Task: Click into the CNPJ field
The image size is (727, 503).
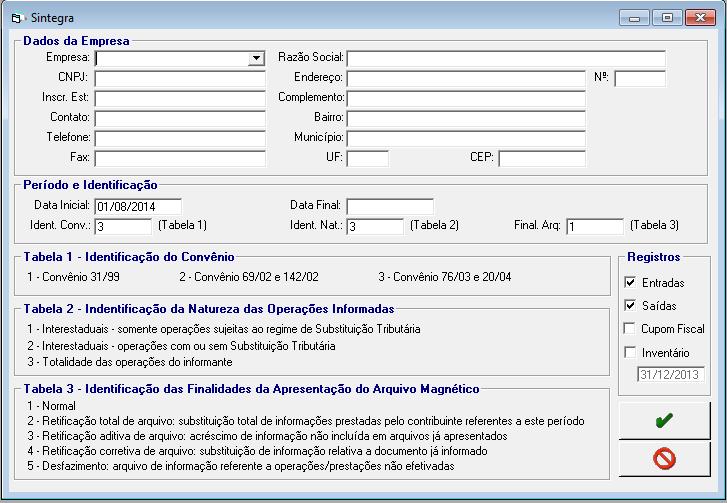Action: [x=180, y=78]
